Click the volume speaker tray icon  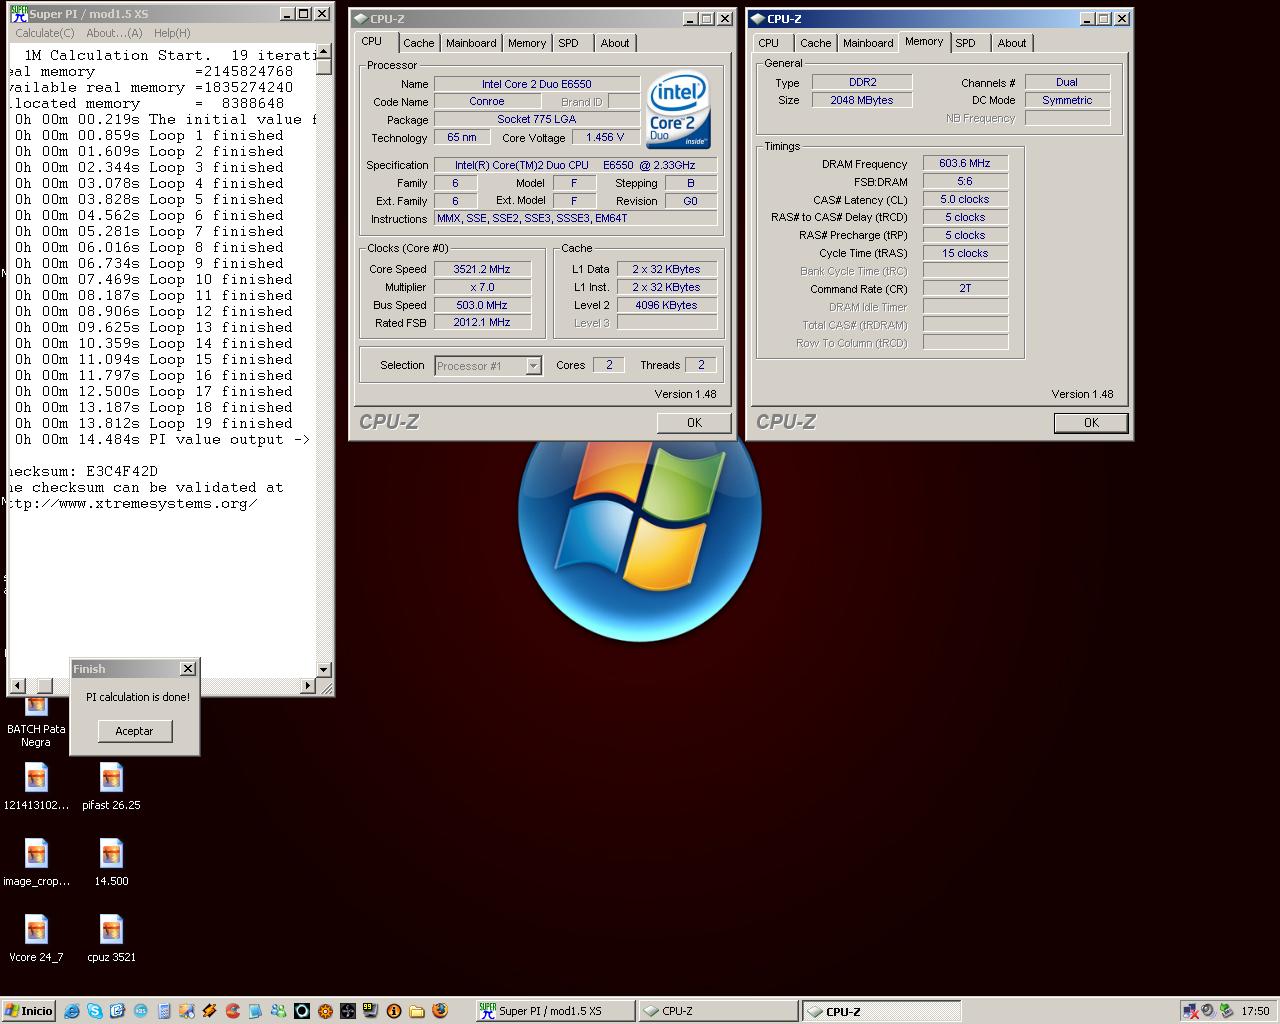[1208, 1011]
